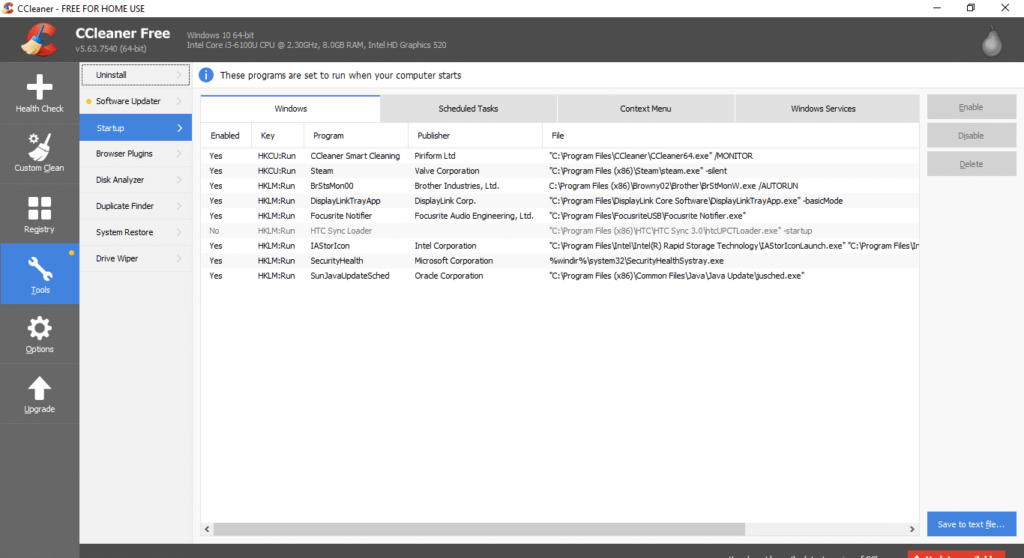Click Valve Corporation publisher cell

447,171
